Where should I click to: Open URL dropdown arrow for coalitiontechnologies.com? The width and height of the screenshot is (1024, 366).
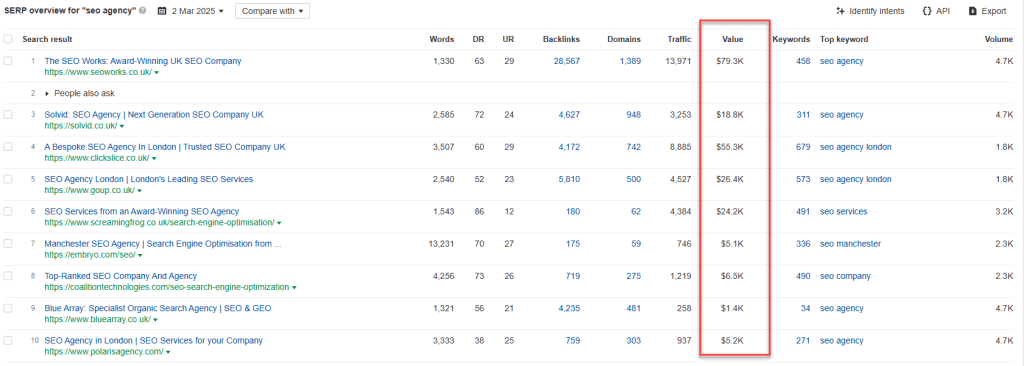pos(294,287)
